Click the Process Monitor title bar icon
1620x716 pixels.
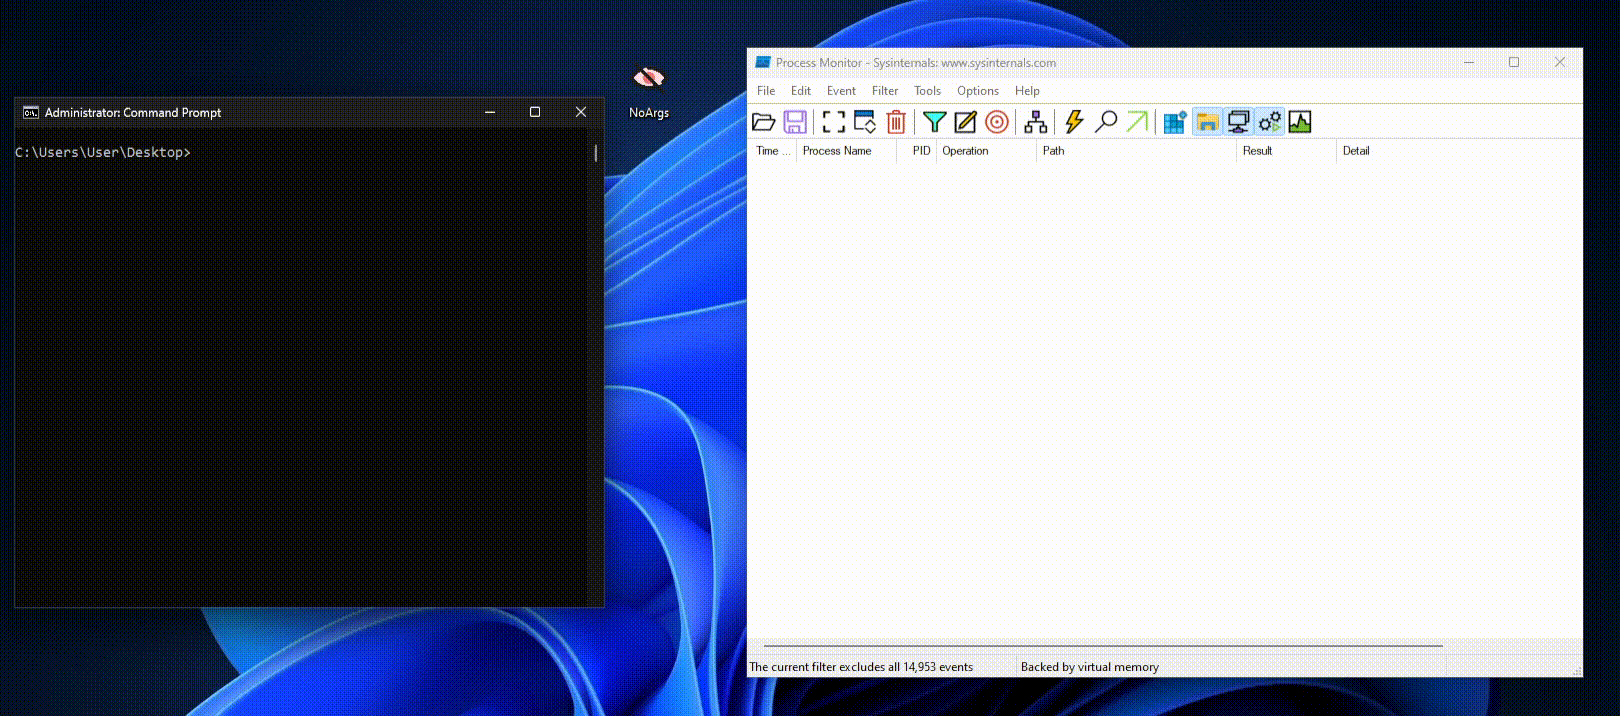tap(763, 62)
